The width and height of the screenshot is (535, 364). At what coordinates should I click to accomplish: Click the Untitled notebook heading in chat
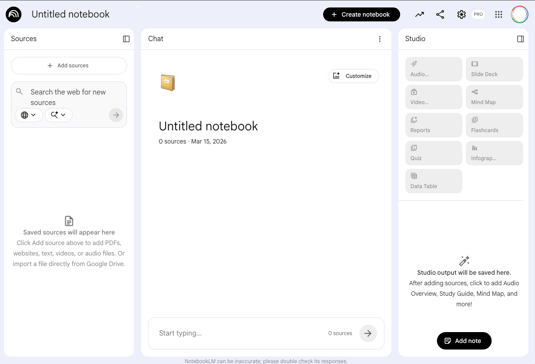point(208,126)
